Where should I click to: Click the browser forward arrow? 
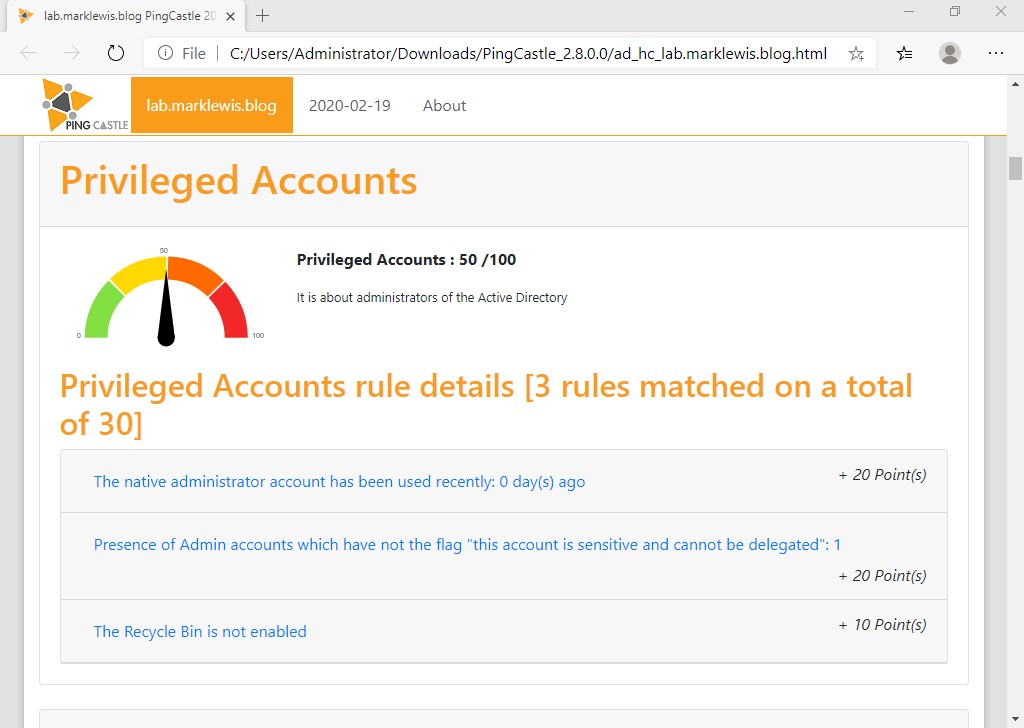tap(71, 53)
